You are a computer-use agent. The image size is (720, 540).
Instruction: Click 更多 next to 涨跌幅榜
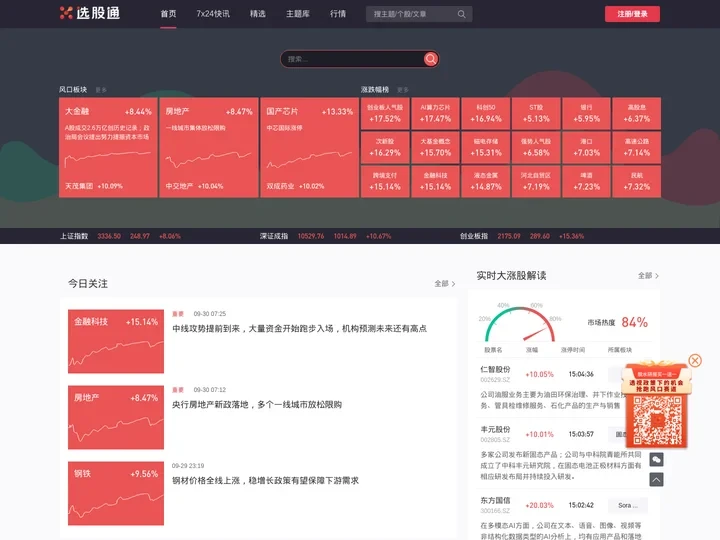(x=403, y=90)
